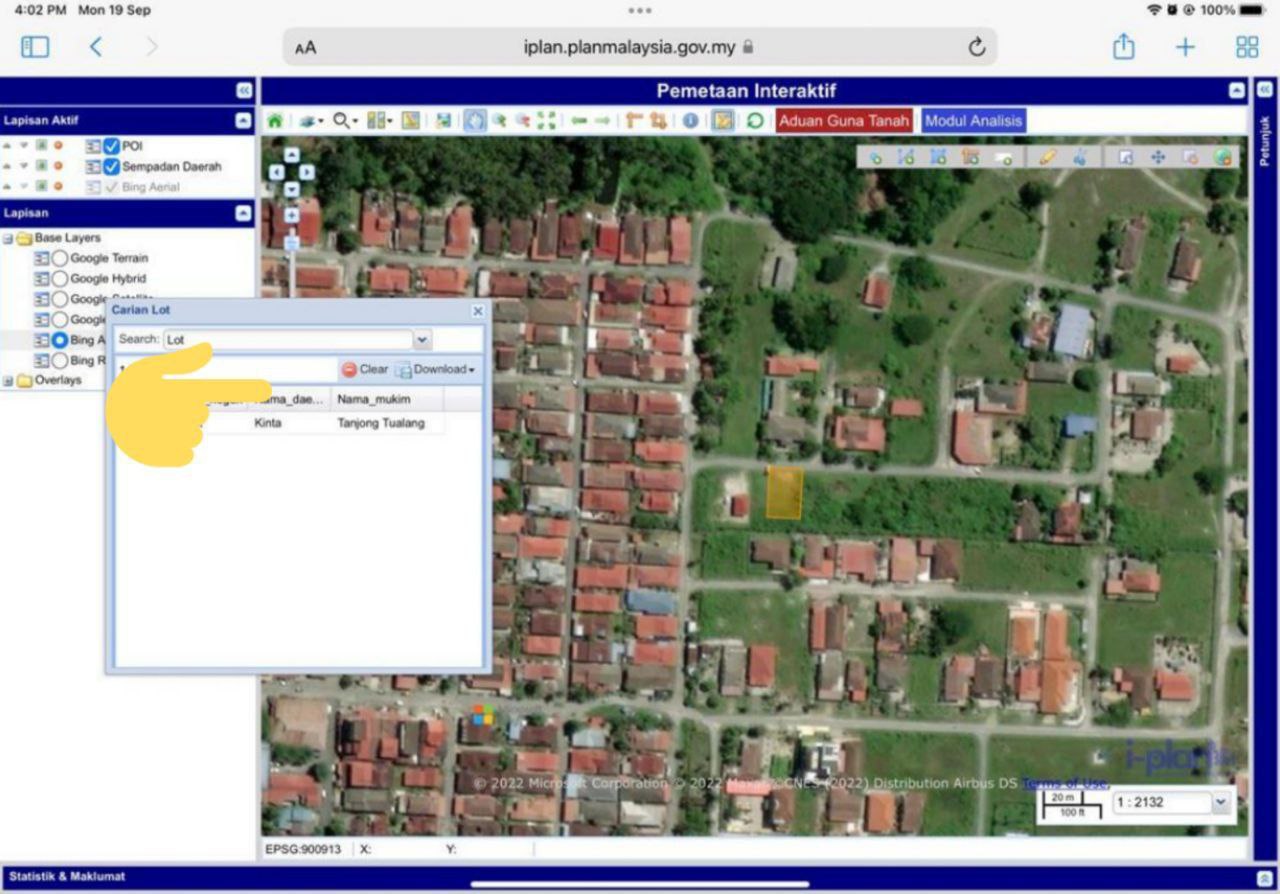1280x894 pixels.
Task: Select the pan hand tool
Action: pos(474,121)
